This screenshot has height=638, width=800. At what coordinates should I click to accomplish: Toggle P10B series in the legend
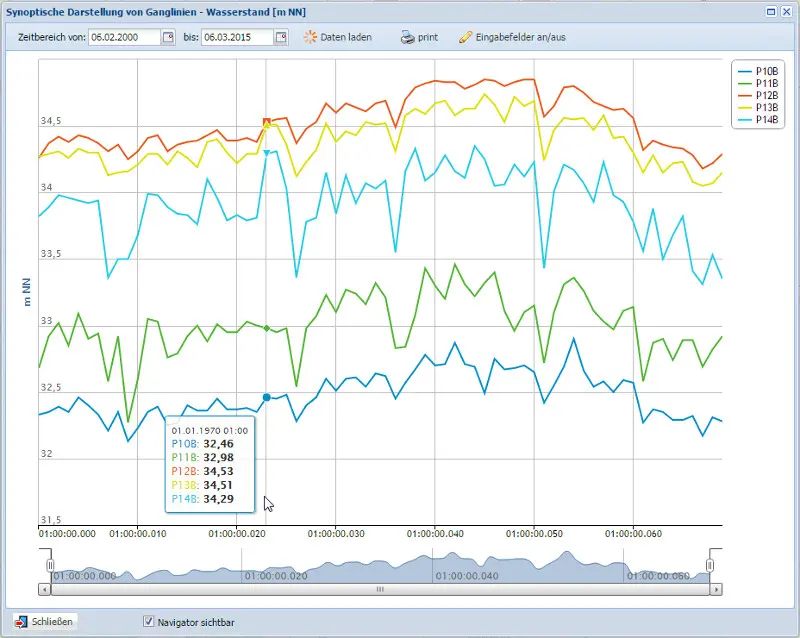pos(758,71)
